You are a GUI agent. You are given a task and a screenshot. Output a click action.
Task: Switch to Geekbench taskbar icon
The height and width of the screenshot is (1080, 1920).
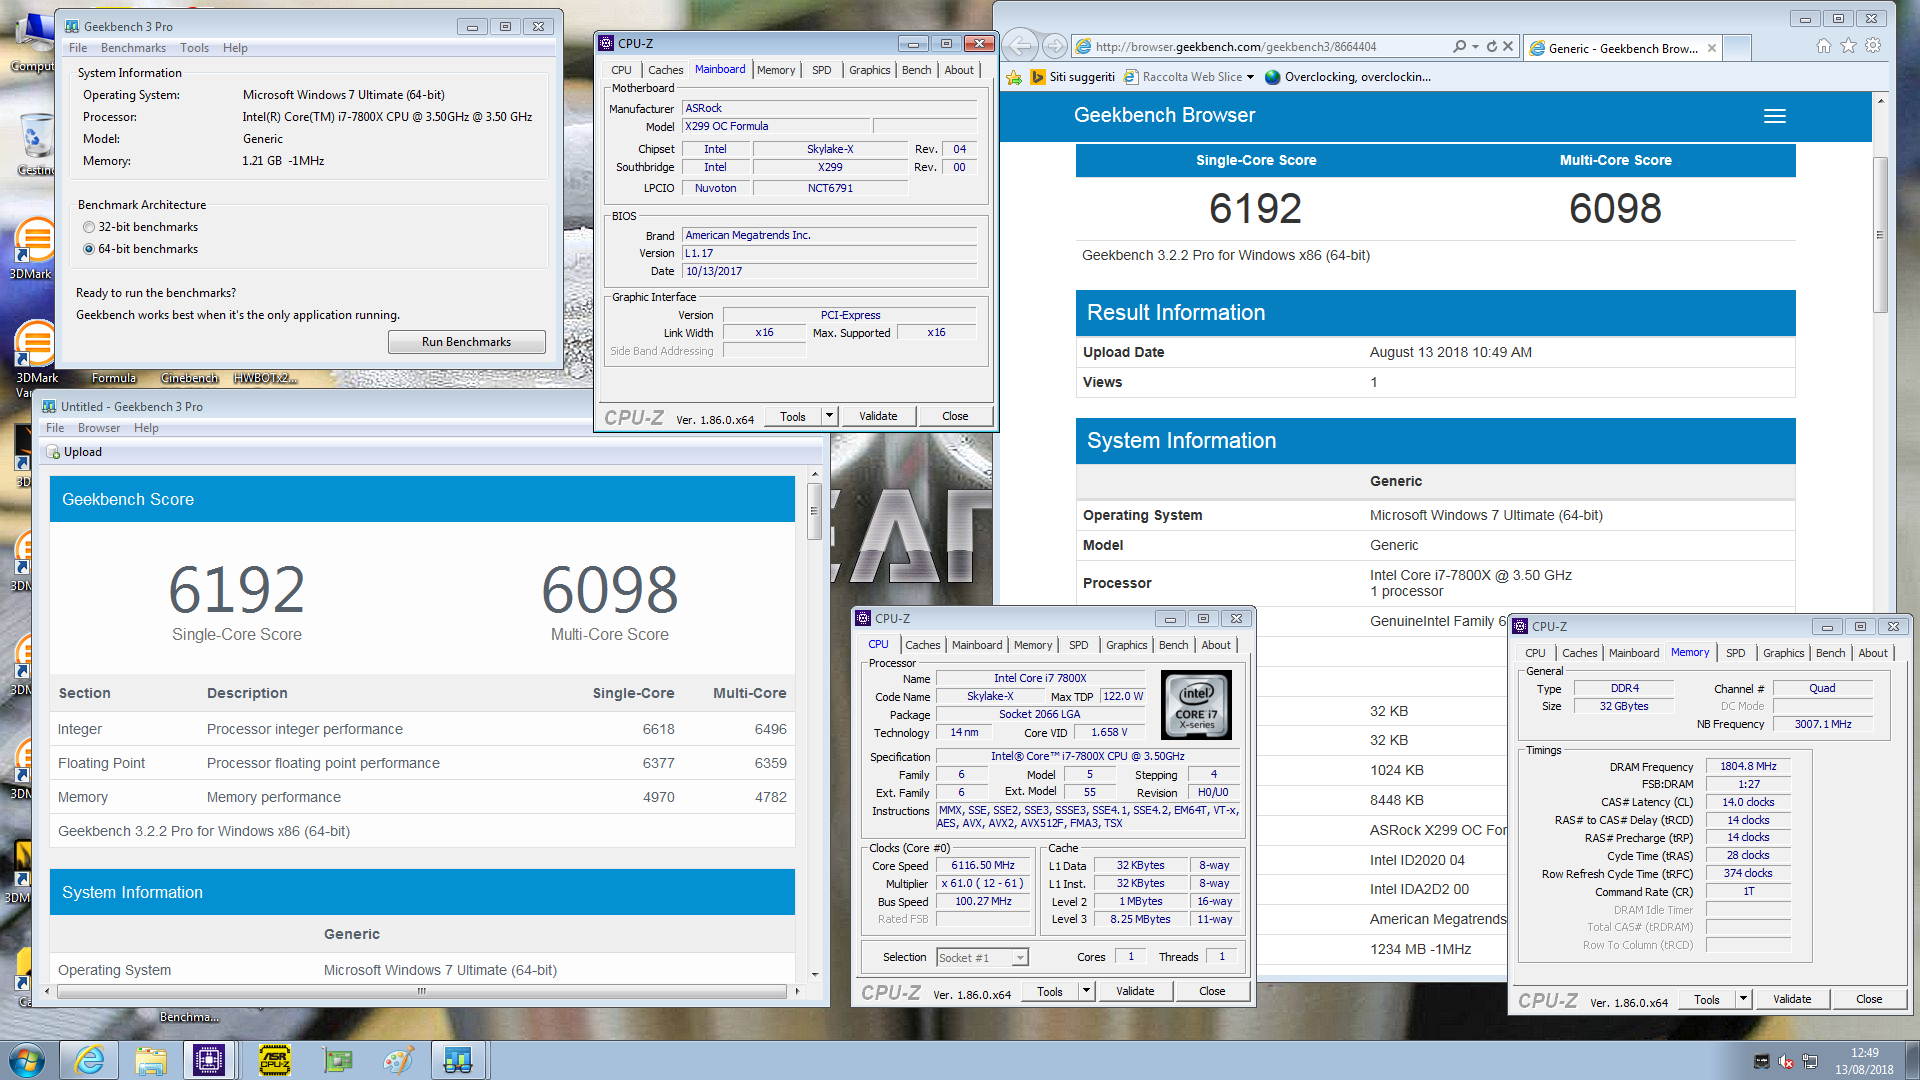click(x=458, y=1060)
